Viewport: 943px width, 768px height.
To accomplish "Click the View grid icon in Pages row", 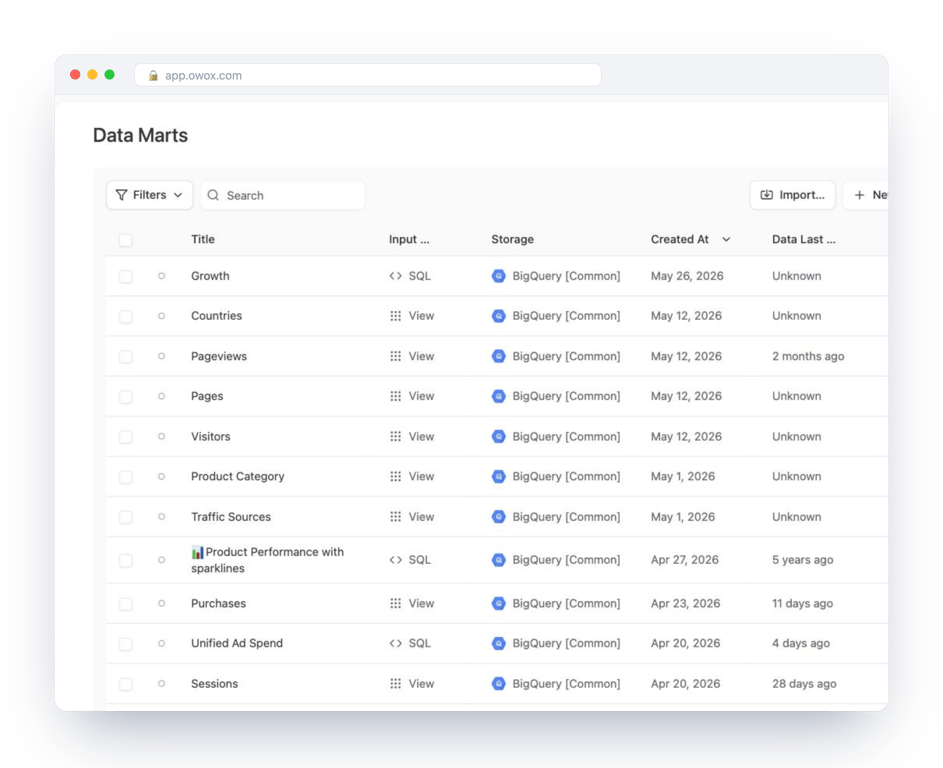I will (395, 396).
